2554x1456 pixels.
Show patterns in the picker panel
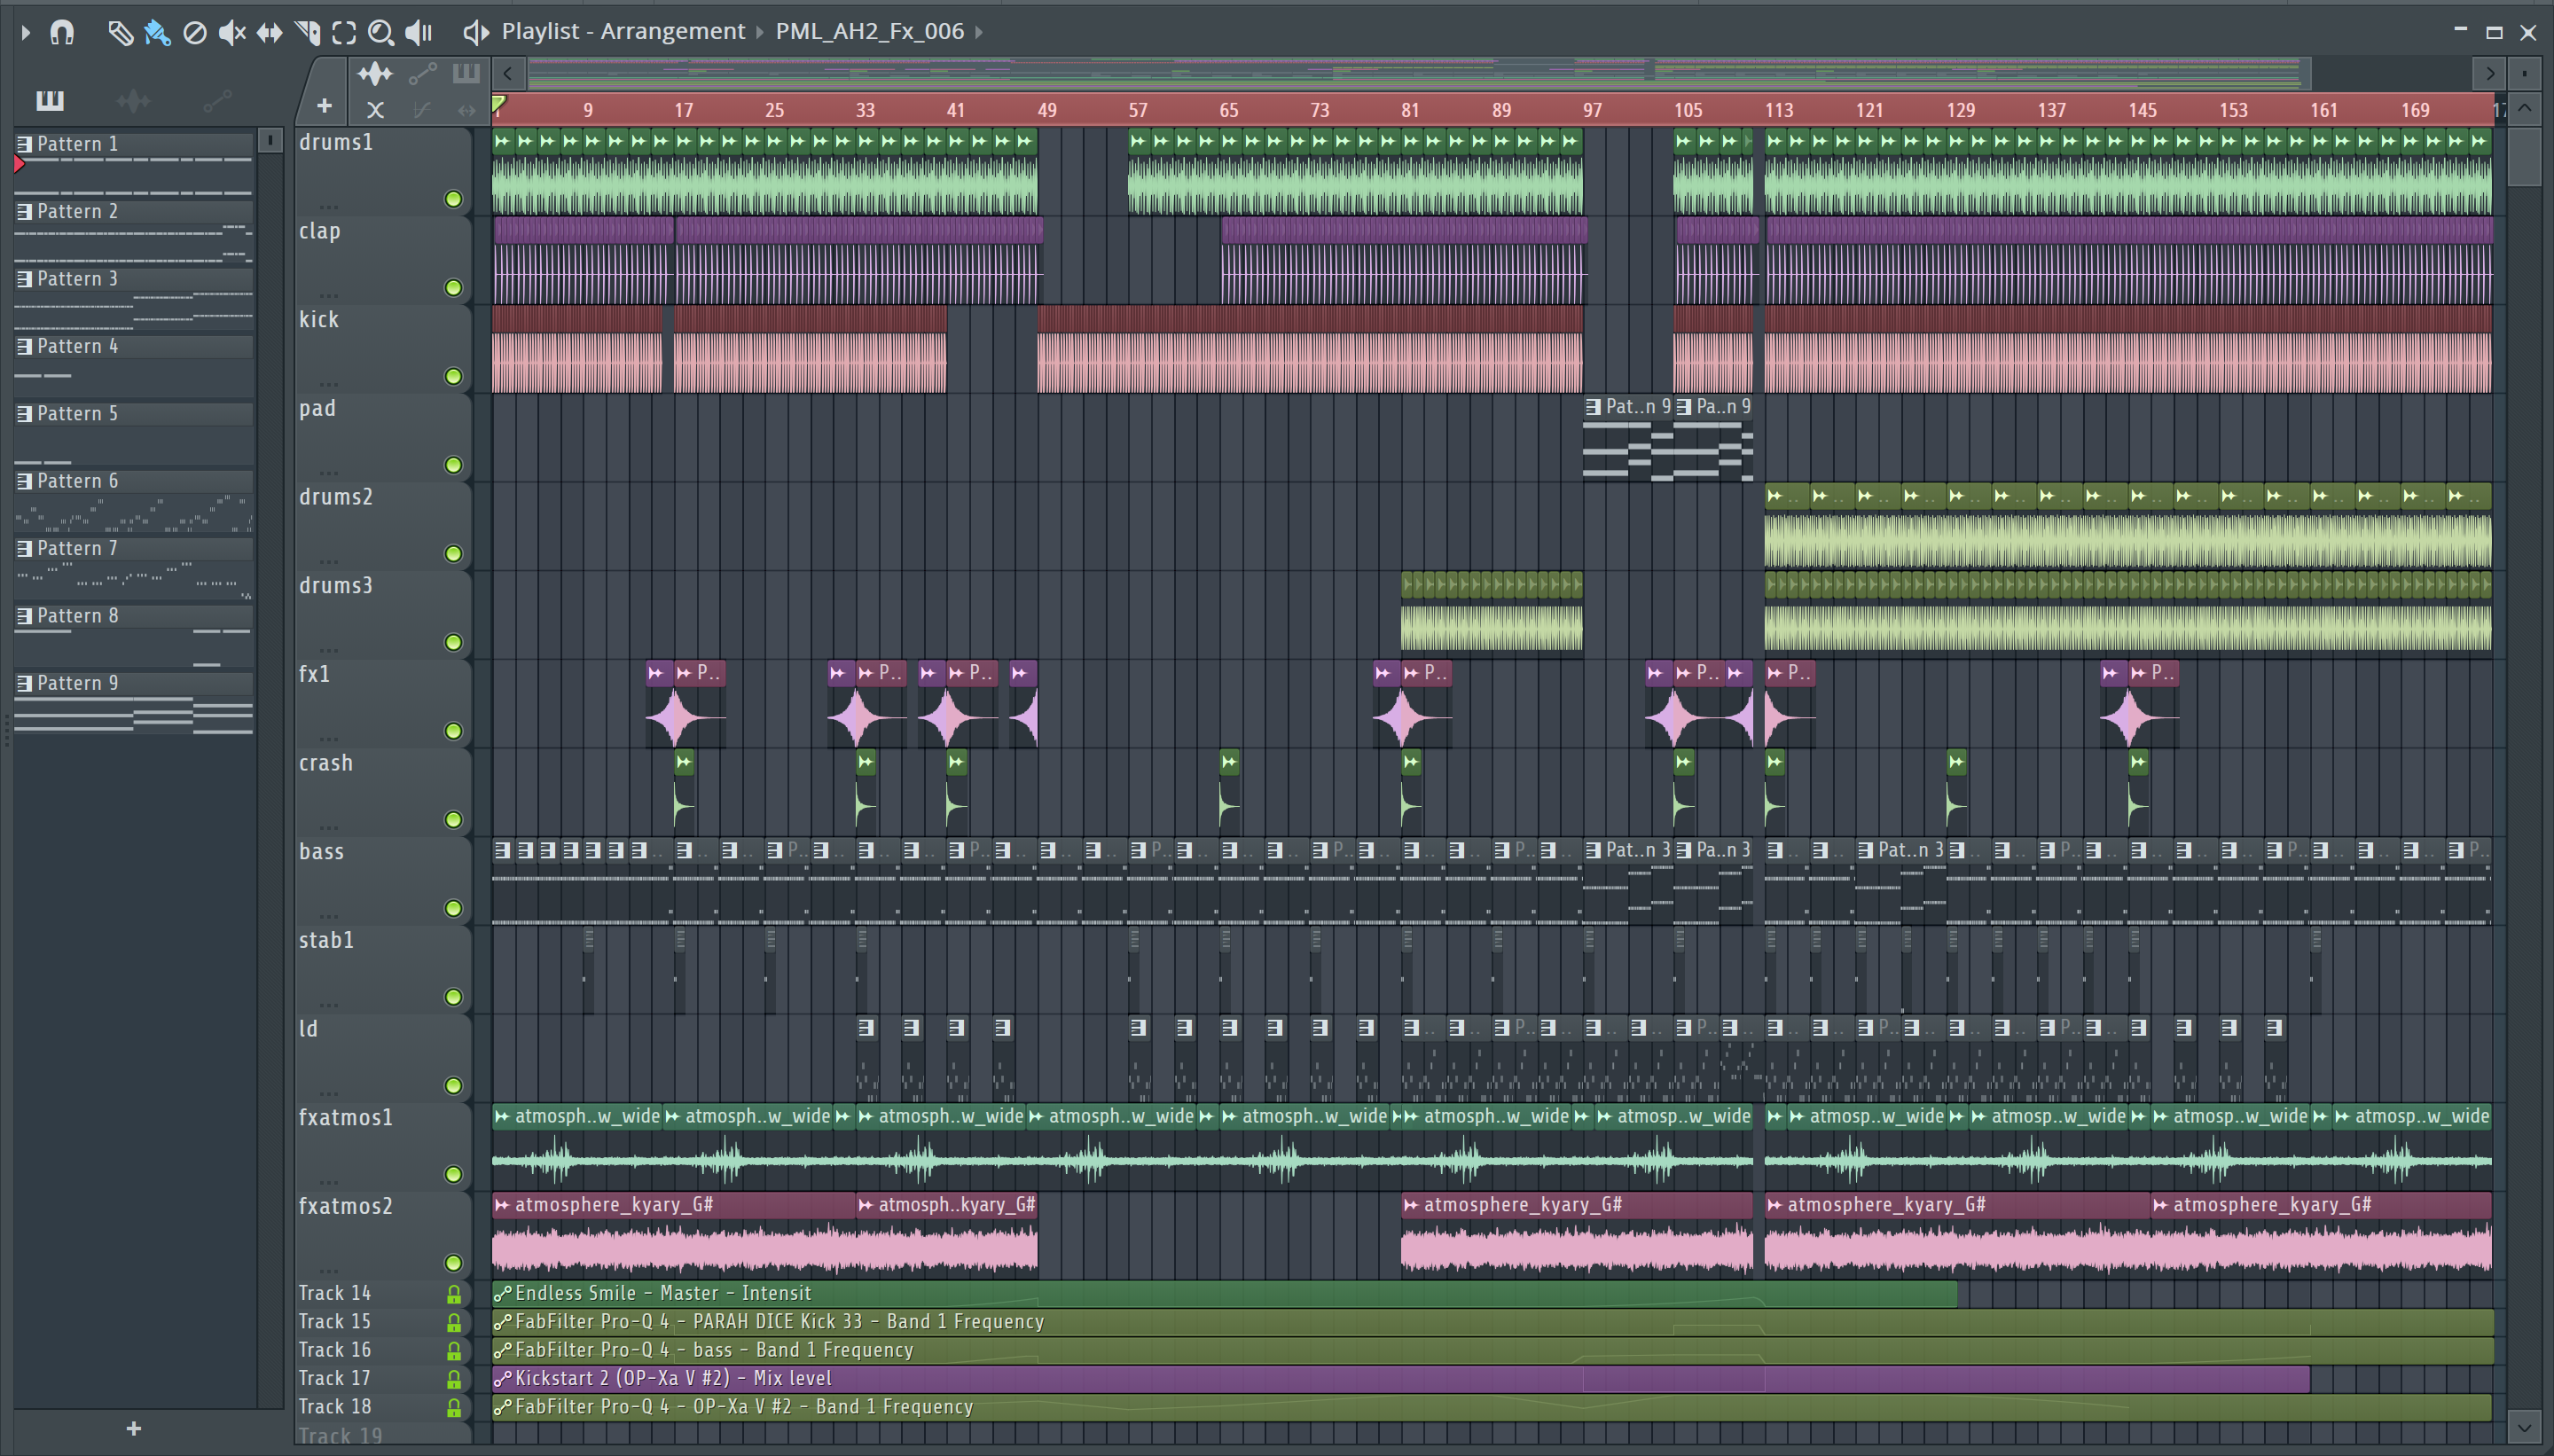(49, 100)
